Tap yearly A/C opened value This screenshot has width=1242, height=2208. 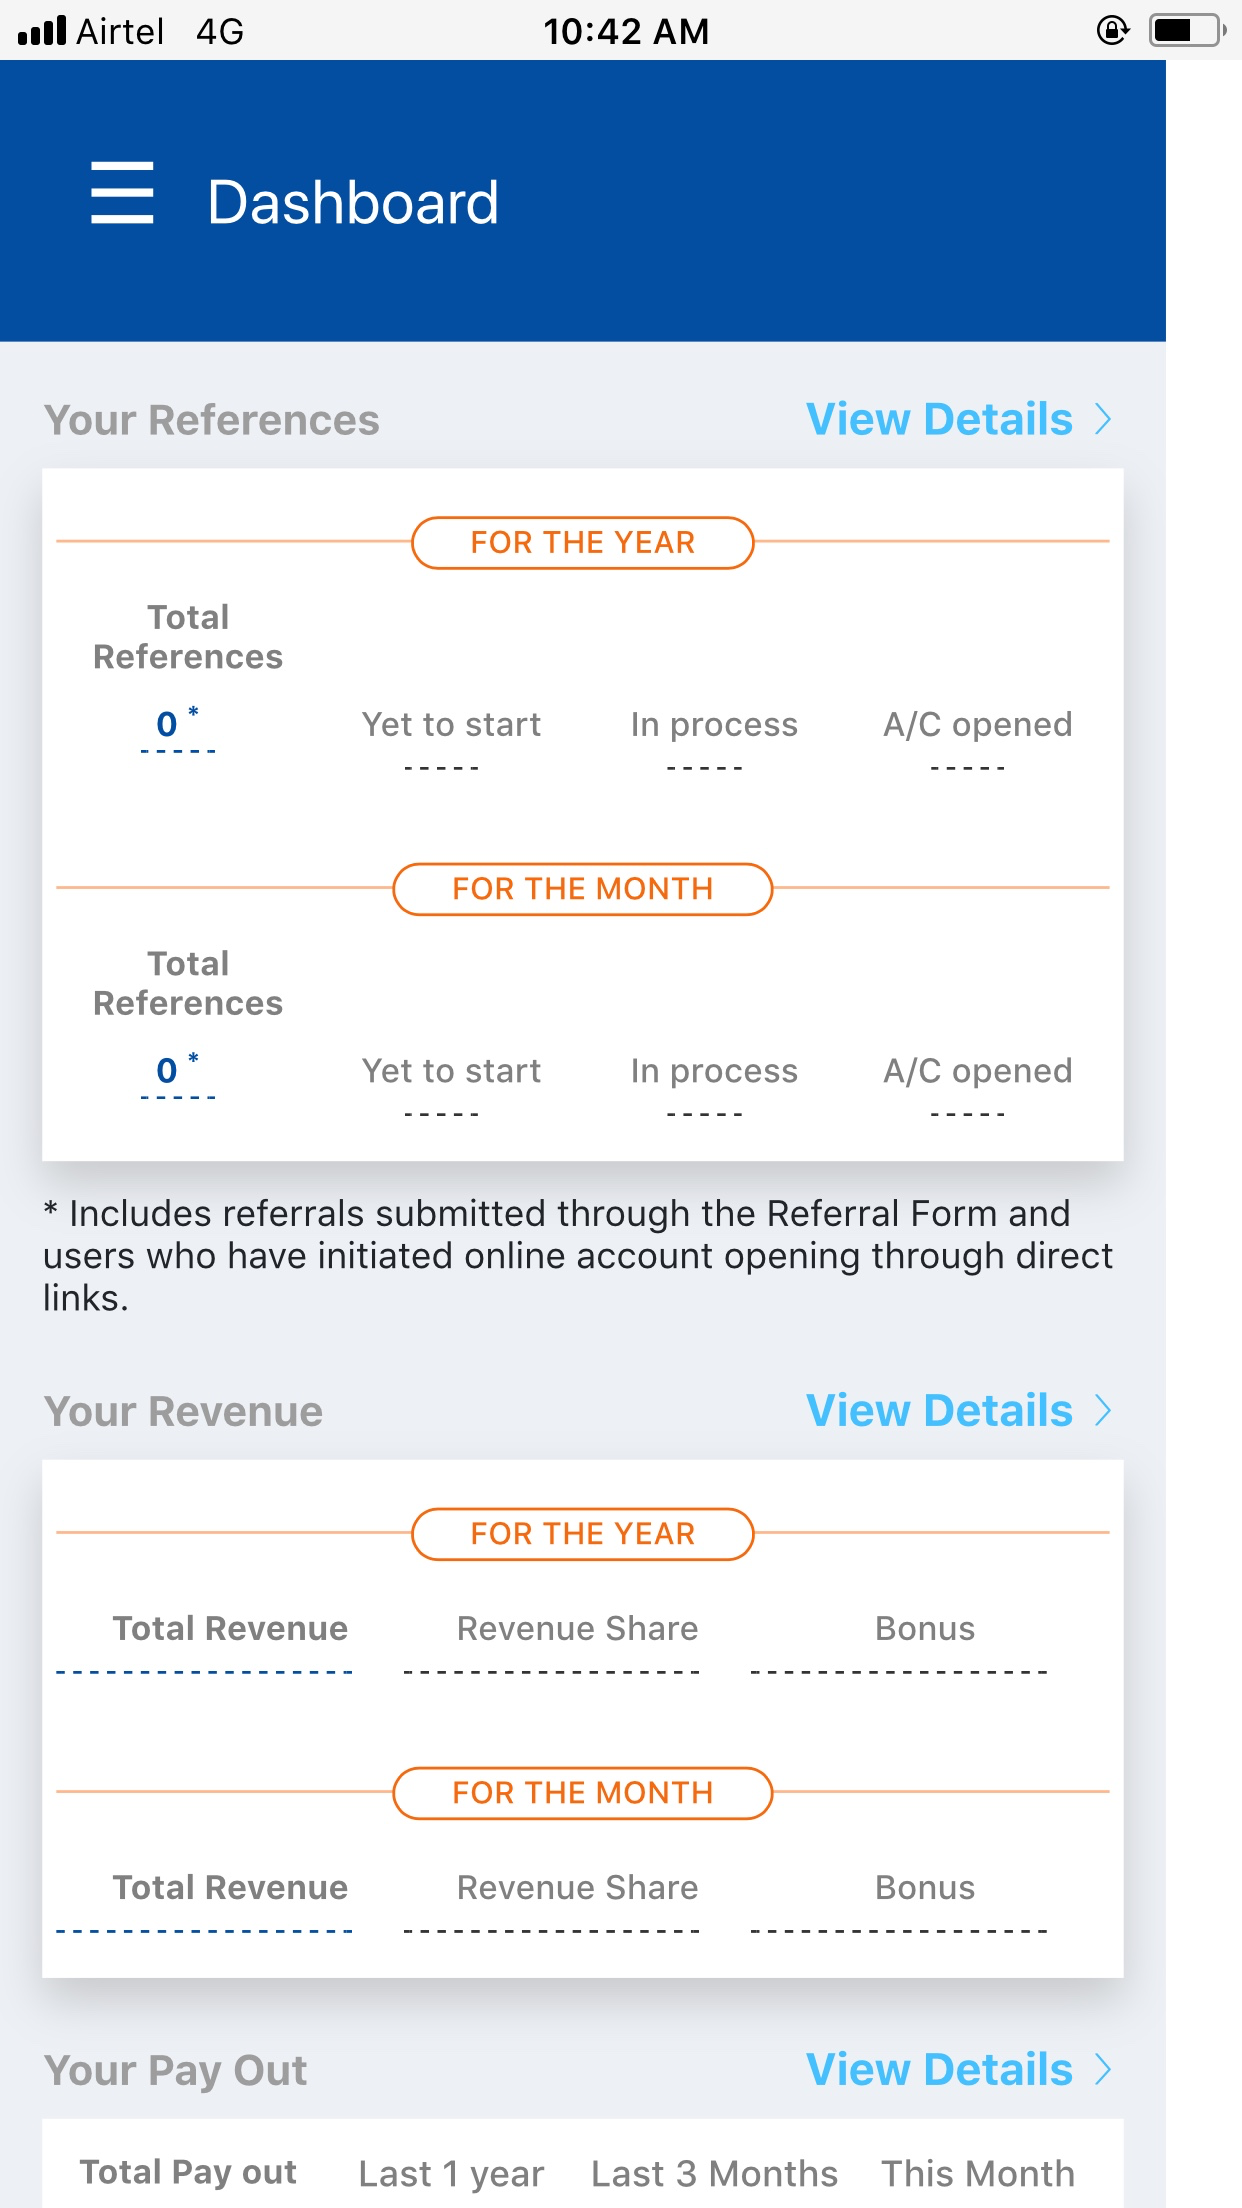click(967, 767)
